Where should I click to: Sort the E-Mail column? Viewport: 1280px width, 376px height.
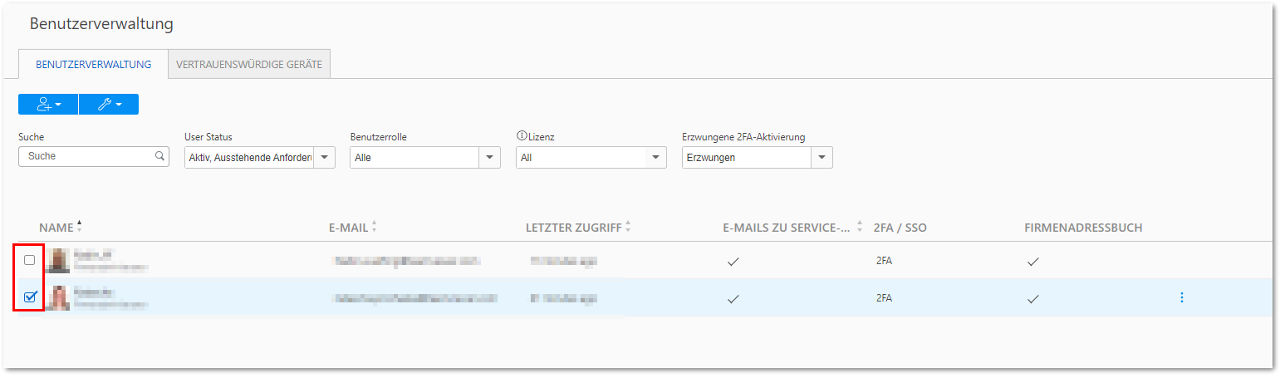click(373, 227)
